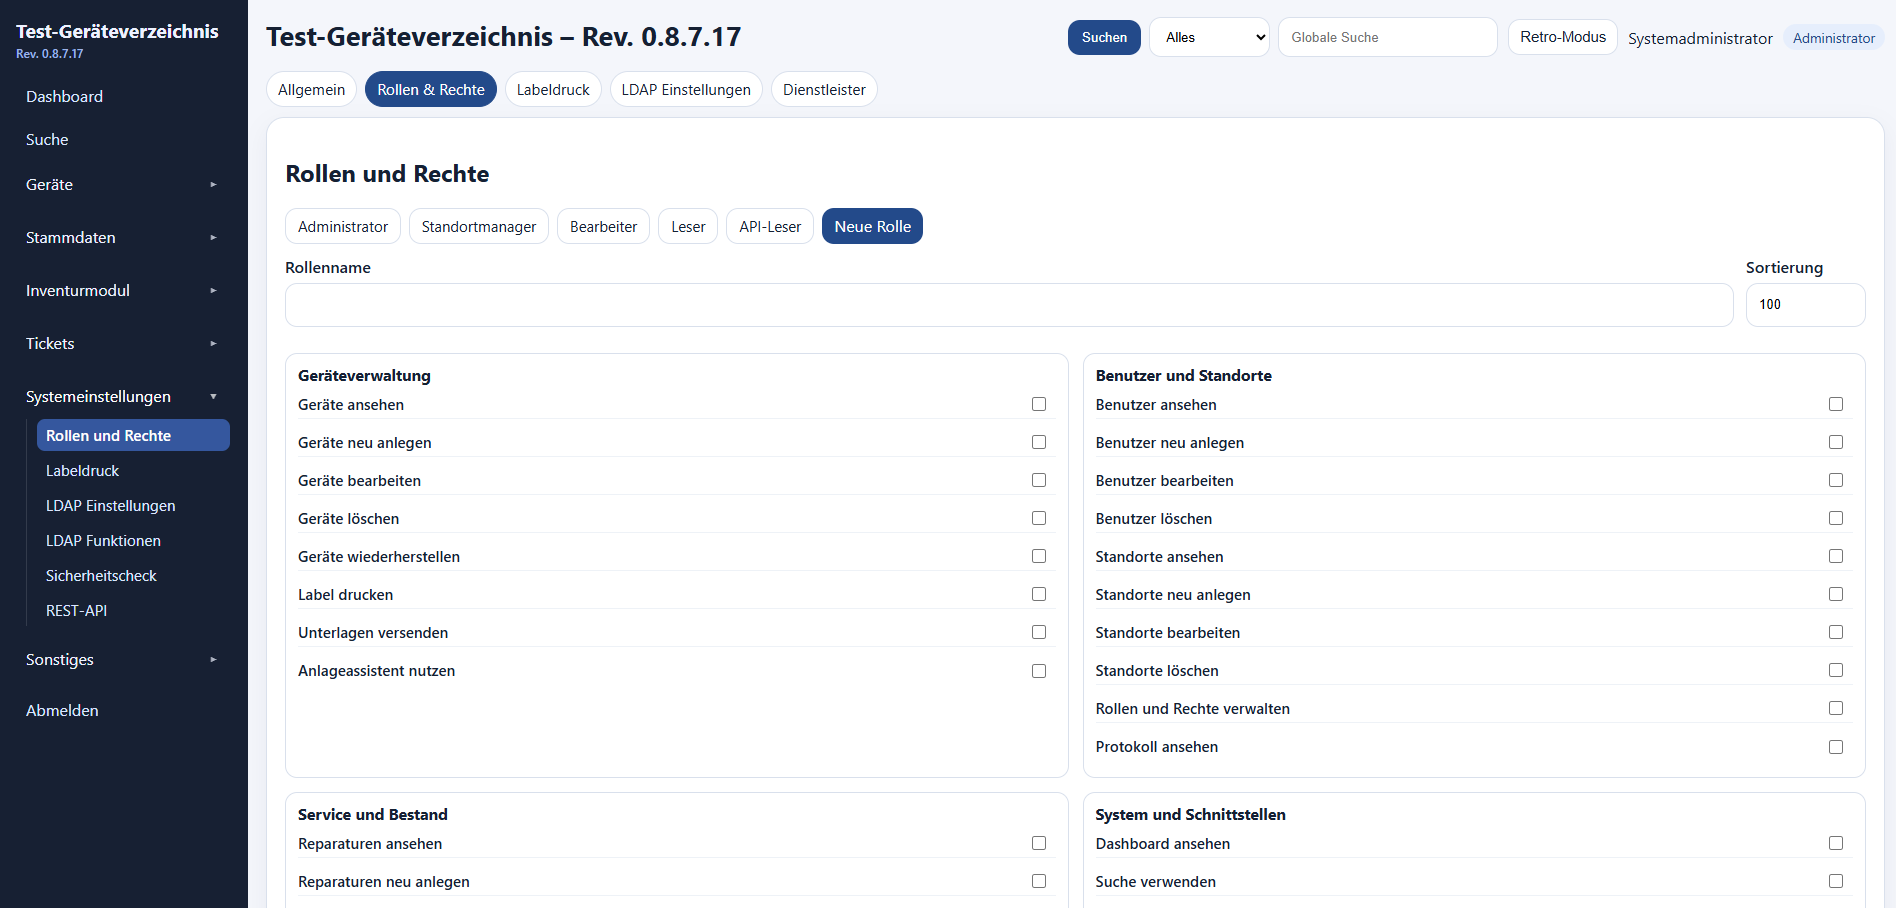This screenshot has height=908, width=1896.
Task: Check the Dashboard ansehen box
Action: (1836, 843)
